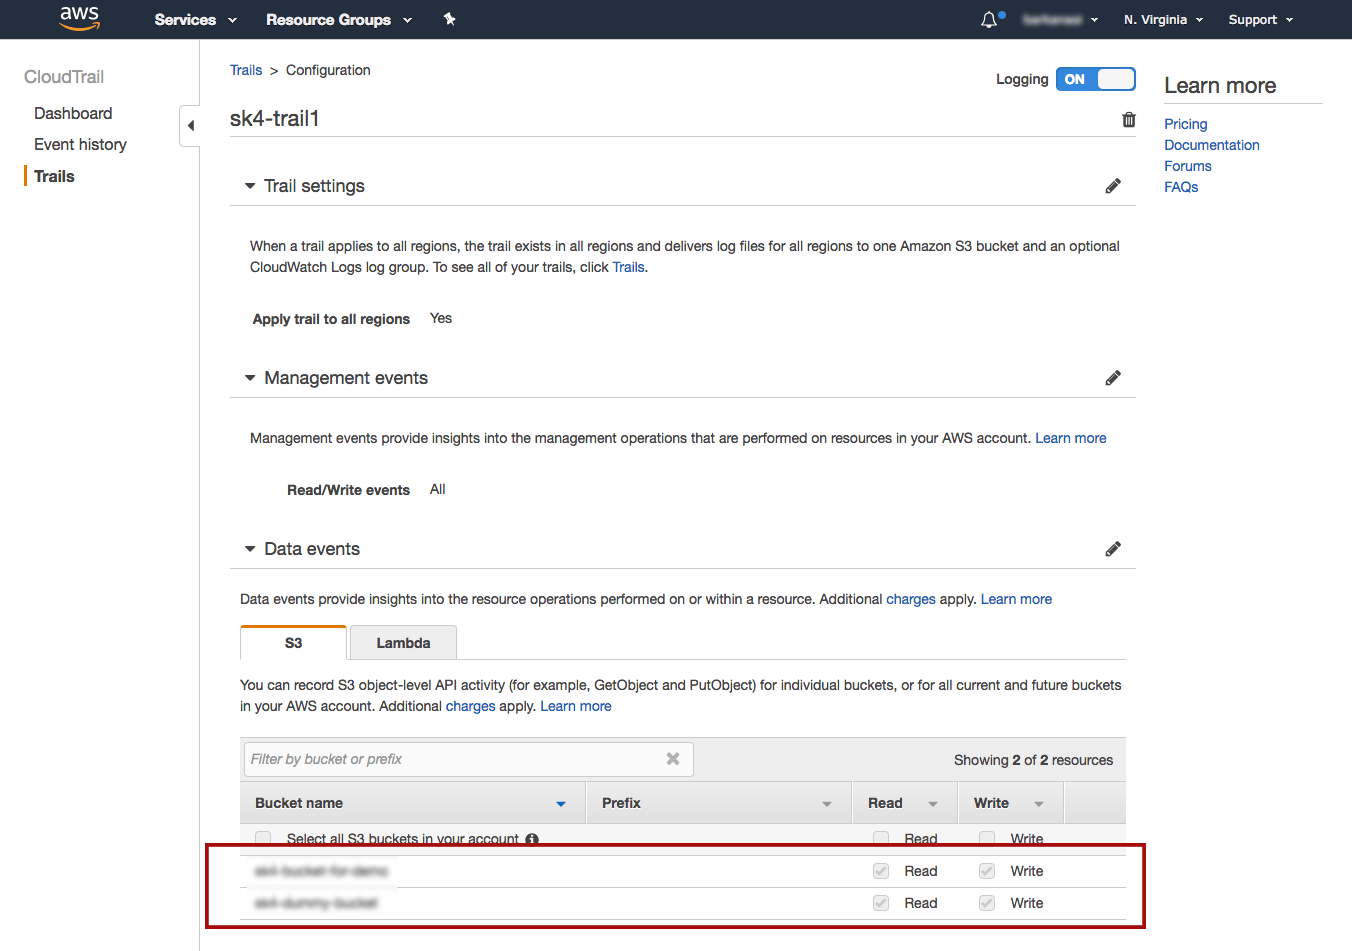Image resolution: width=1352 pixels, height=951 pixels.
Task: Open the Resource Groups dropdown
Action: tap(339, 19)
